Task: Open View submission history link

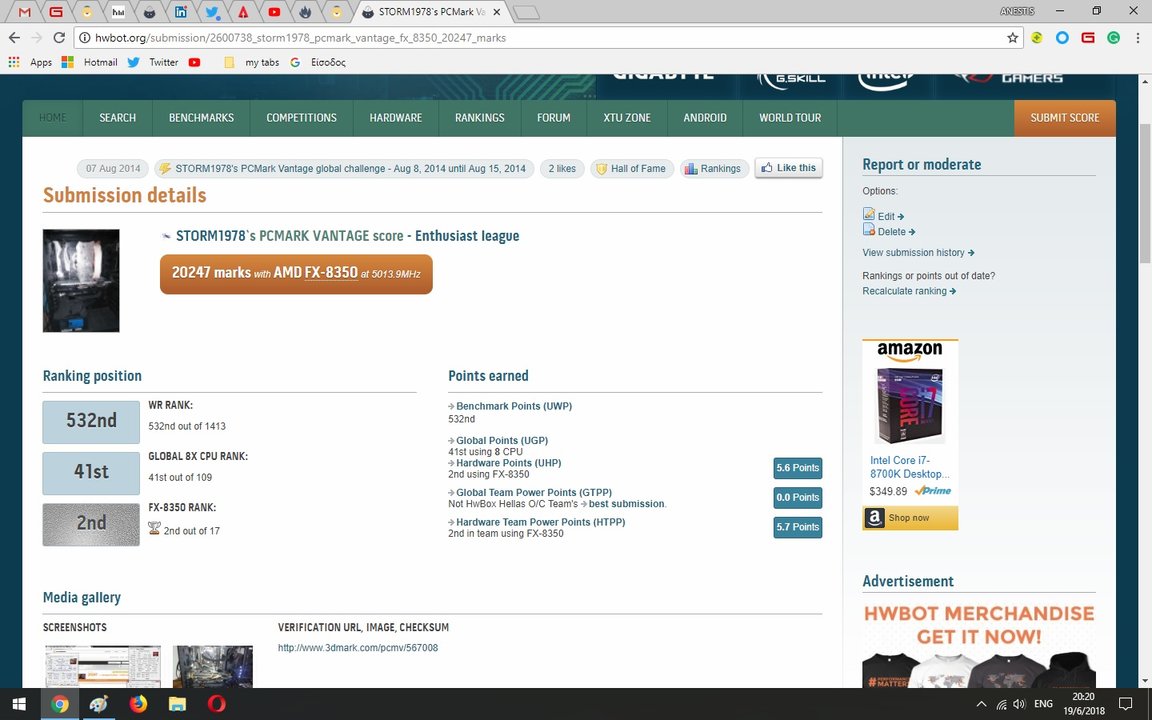Action: point(918,253)
